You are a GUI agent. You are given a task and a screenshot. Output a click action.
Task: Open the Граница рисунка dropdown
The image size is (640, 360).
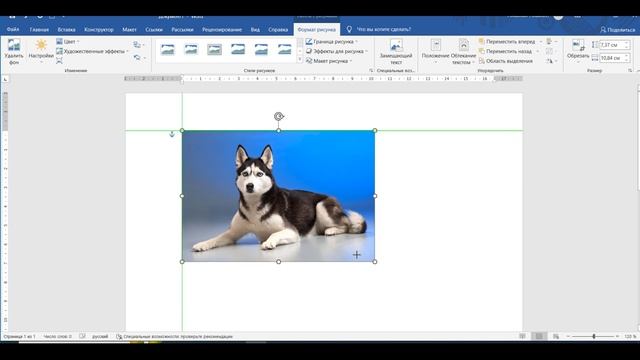coord(332,42)
